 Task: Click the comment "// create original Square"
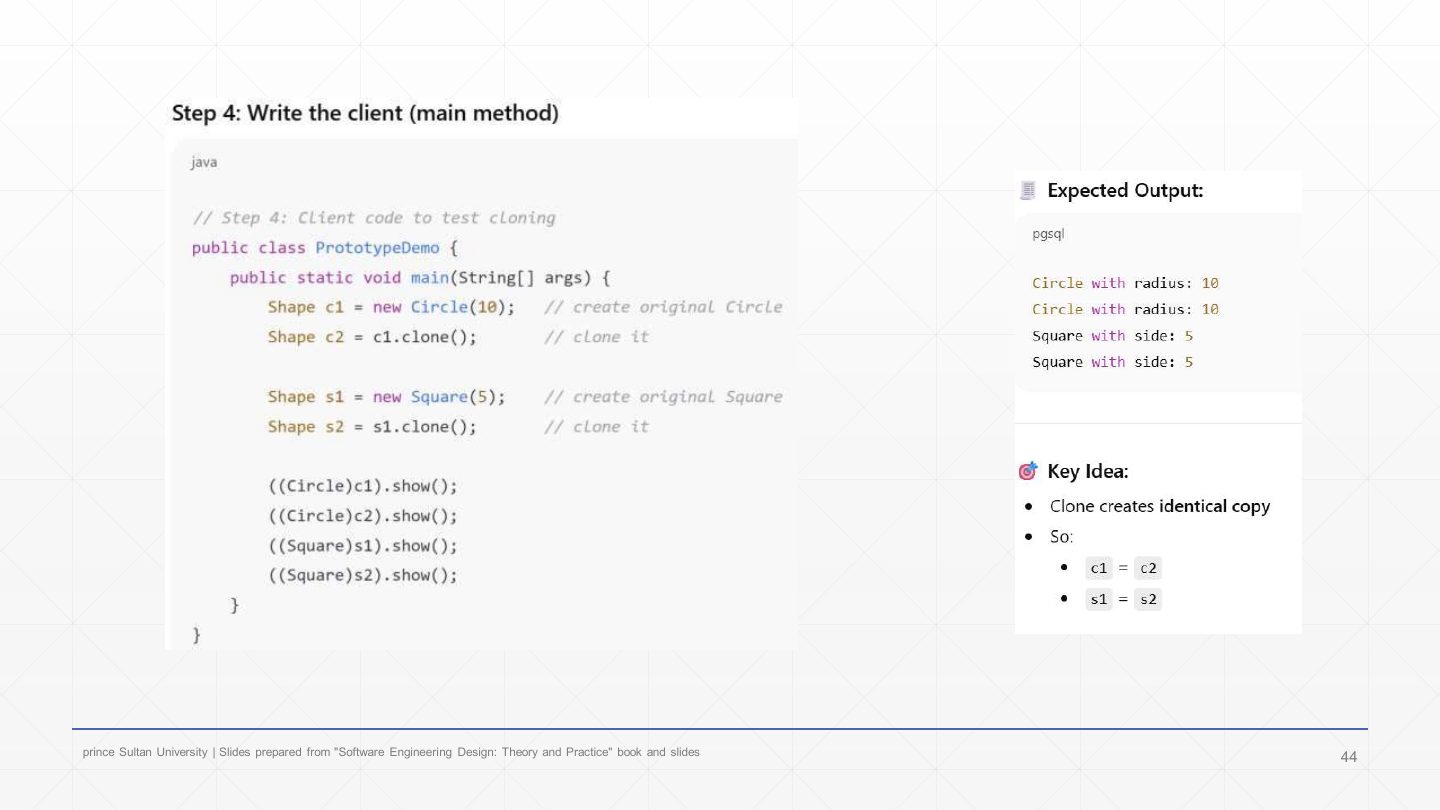point(663,397)
